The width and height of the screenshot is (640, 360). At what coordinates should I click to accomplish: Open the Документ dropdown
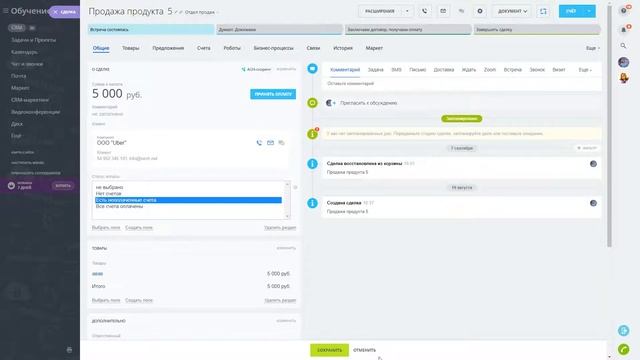(x=512, y=11)
